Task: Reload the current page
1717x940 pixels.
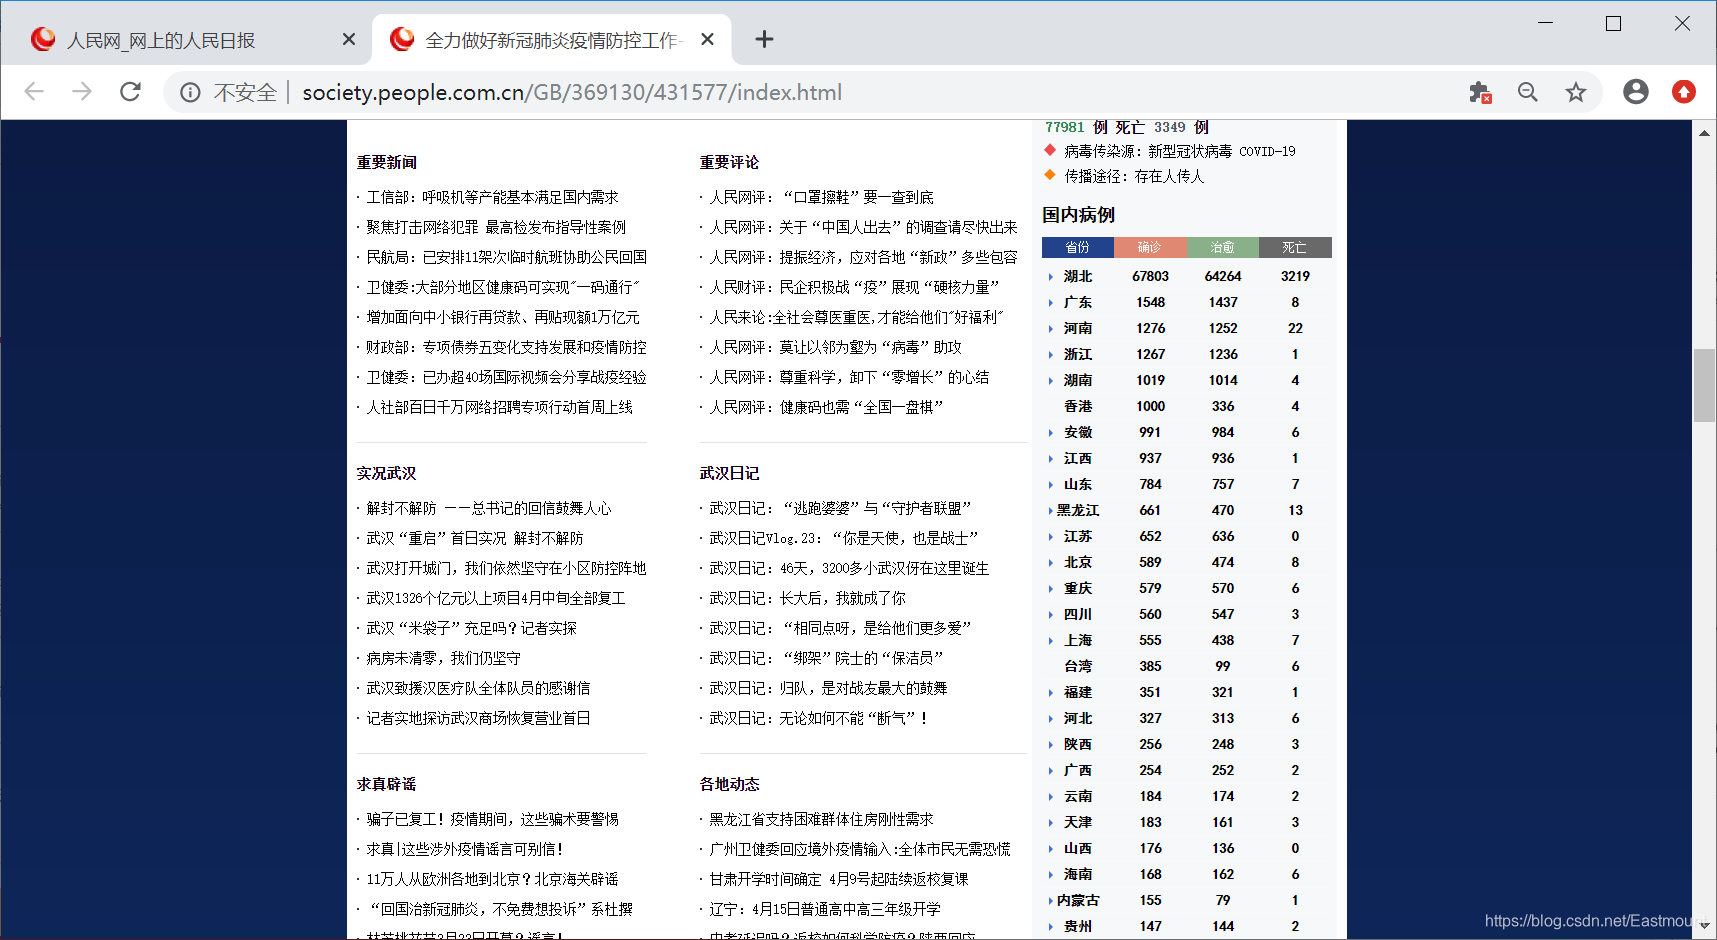Action: click(130, 92)
